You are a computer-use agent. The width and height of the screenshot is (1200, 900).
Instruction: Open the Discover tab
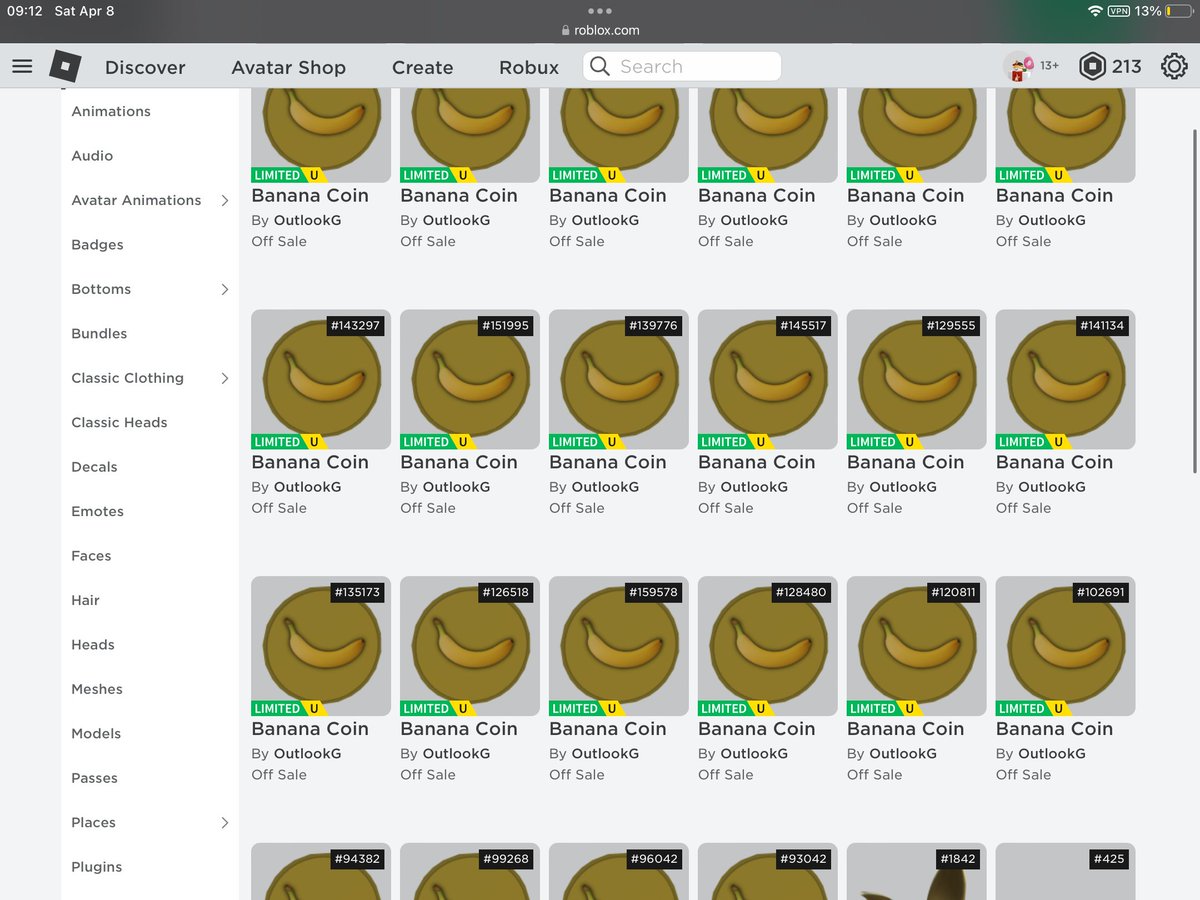pyautogui.click(x=145, y=67)
